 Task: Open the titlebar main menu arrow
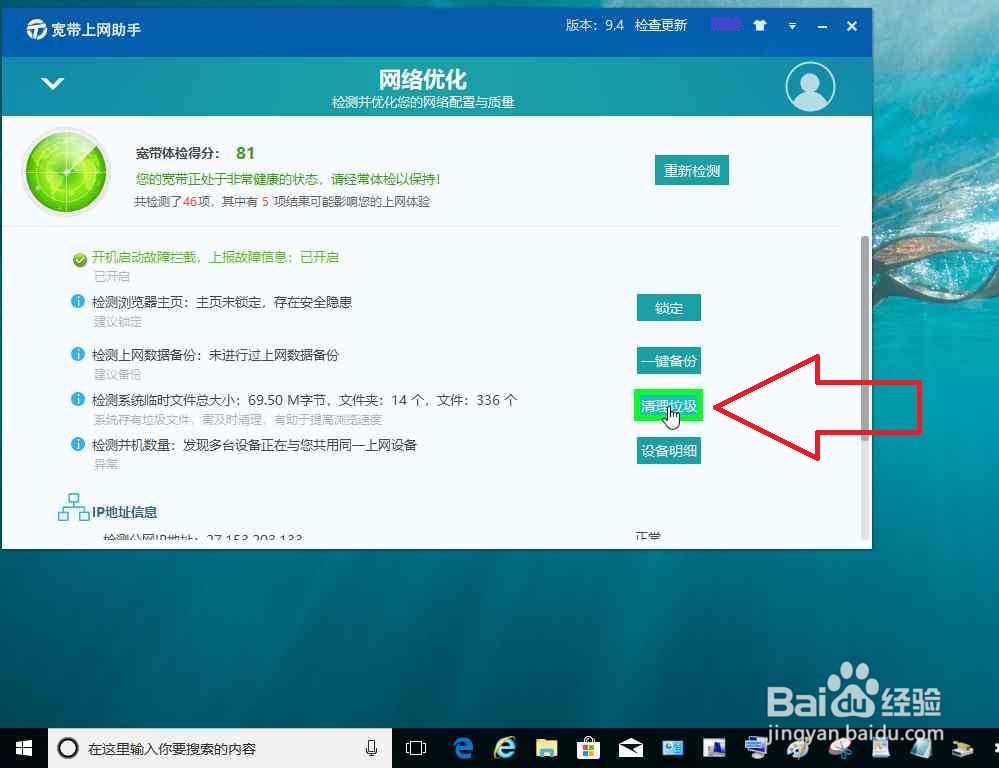[793, 26]
